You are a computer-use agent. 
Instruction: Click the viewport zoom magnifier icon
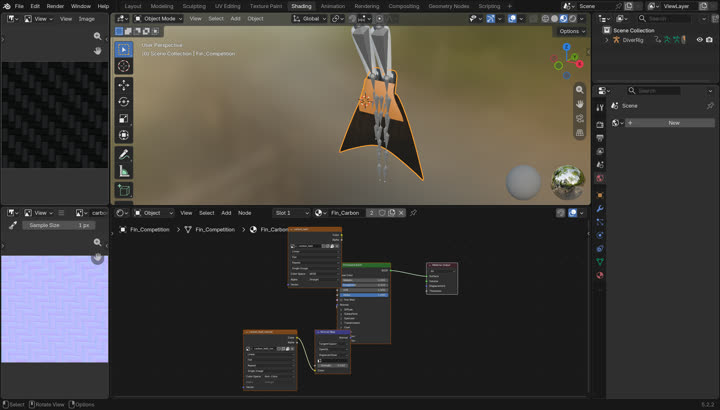click(580, 90)
